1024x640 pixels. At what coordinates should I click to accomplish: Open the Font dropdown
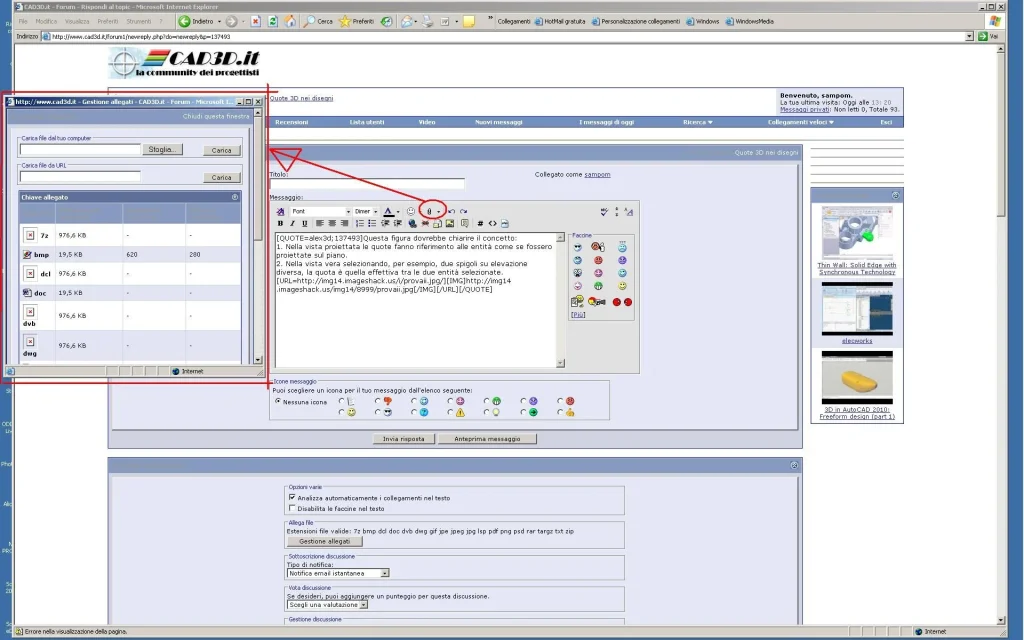point(321,211)
